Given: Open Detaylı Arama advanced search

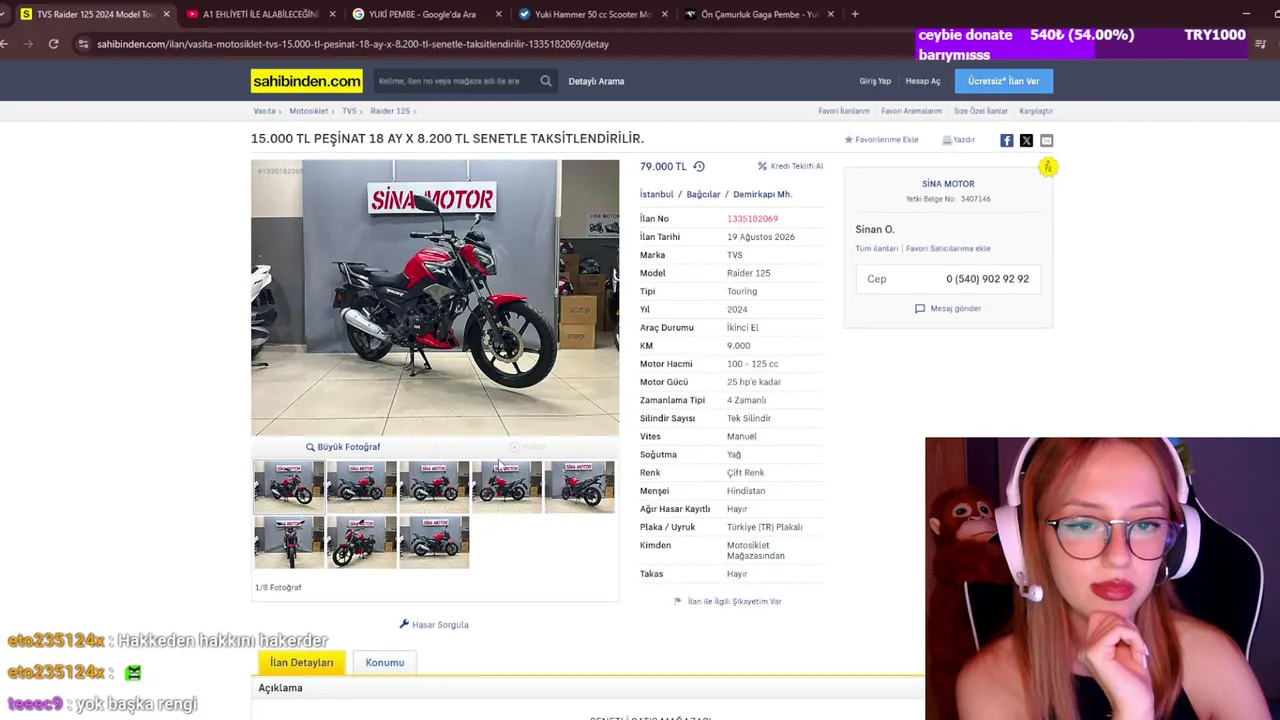Looking at the screenshot, I should click(596, 81).
